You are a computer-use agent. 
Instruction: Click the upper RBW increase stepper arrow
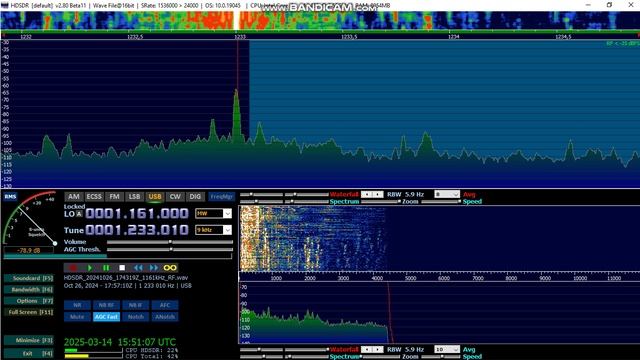378,194
